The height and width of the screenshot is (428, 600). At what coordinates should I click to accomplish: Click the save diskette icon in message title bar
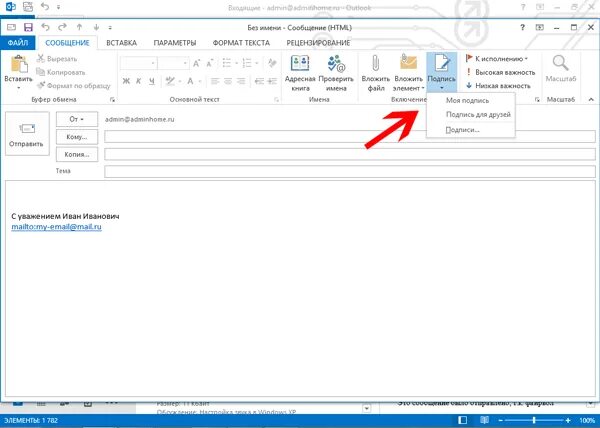[28, 27]
